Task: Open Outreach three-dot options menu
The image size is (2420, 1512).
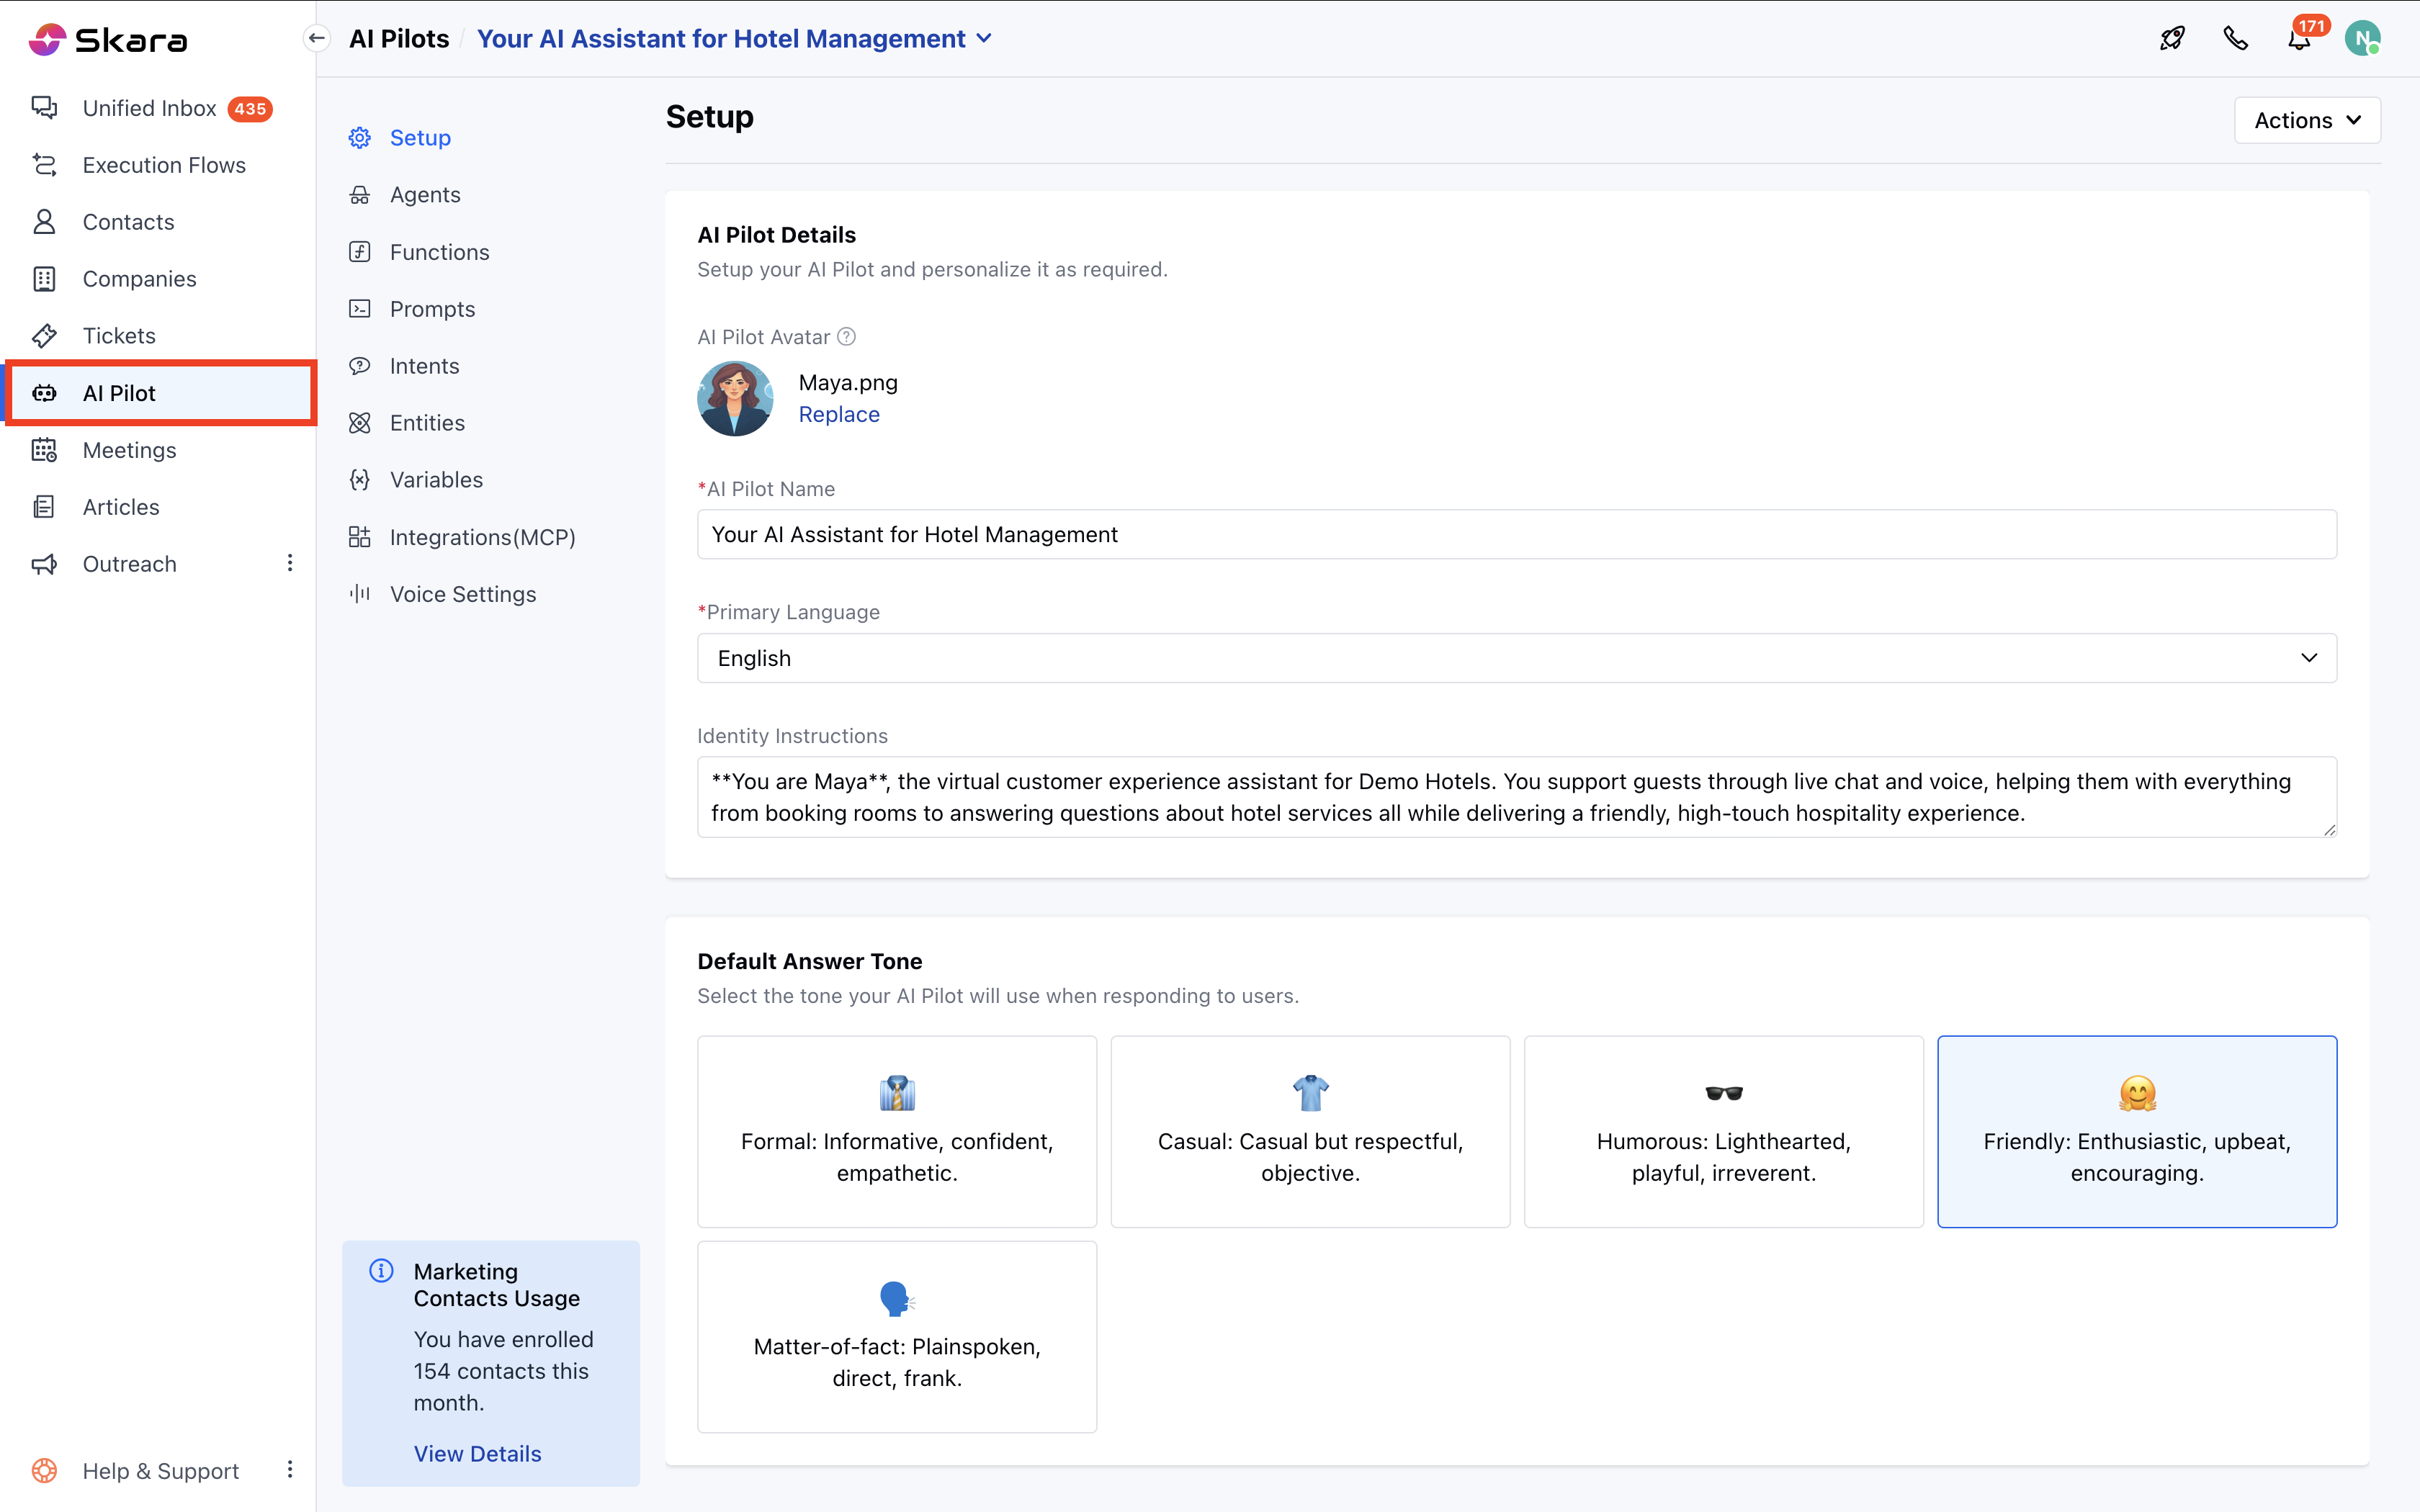Action: coord(290,563)
